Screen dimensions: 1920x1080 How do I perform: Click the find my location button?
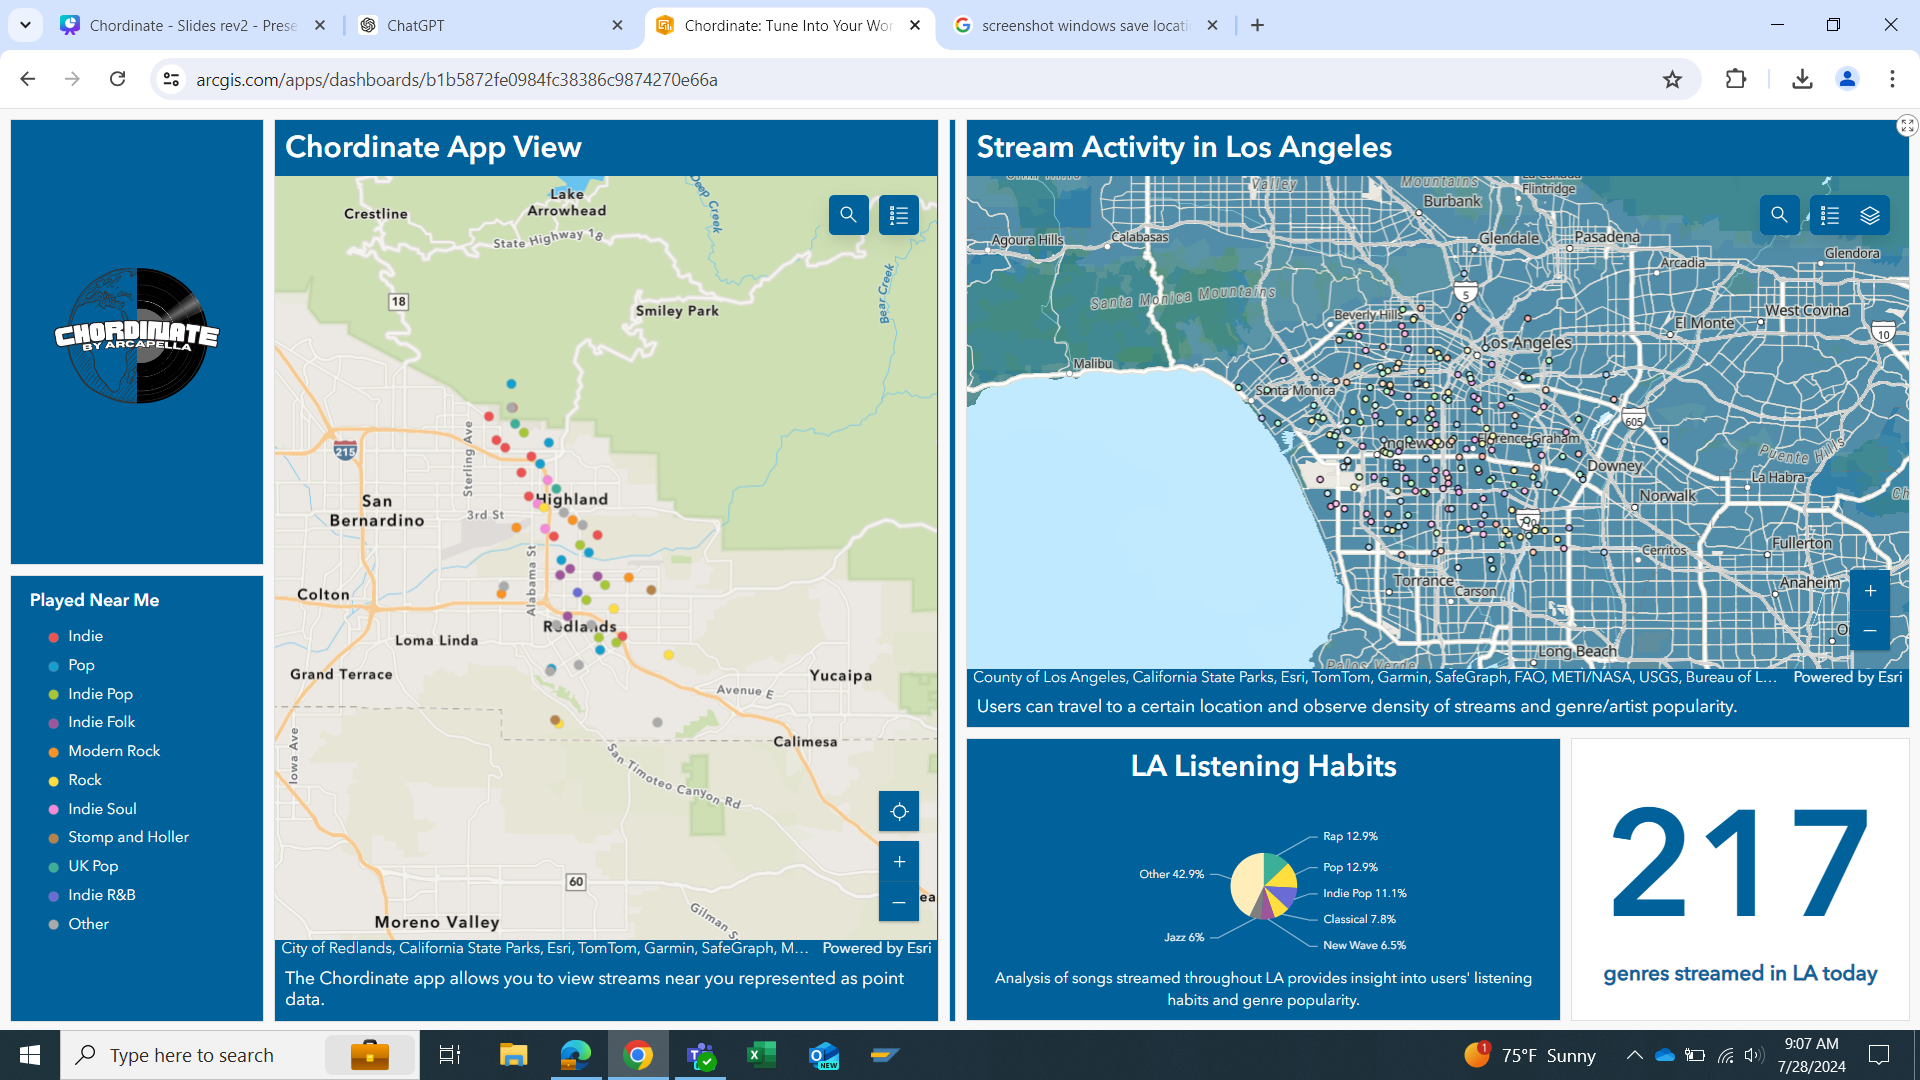pos(898,811)
